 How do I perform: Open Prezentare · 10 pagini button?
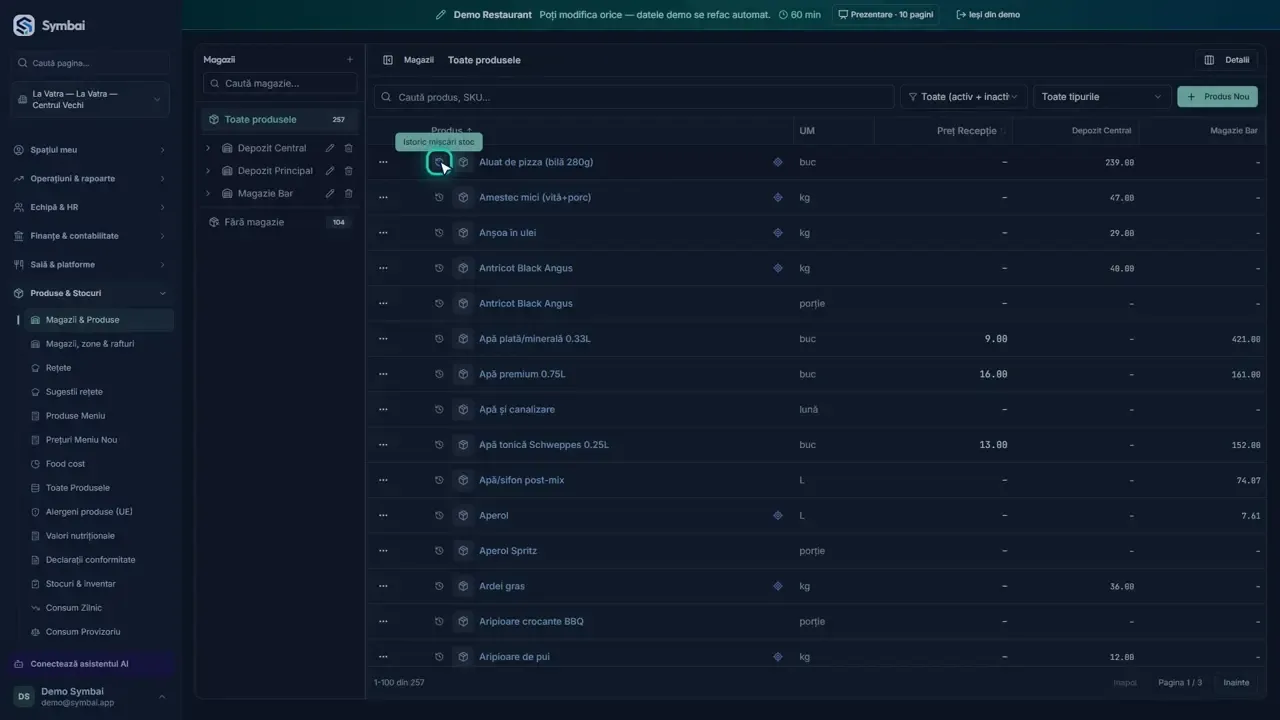click(885, 15)
